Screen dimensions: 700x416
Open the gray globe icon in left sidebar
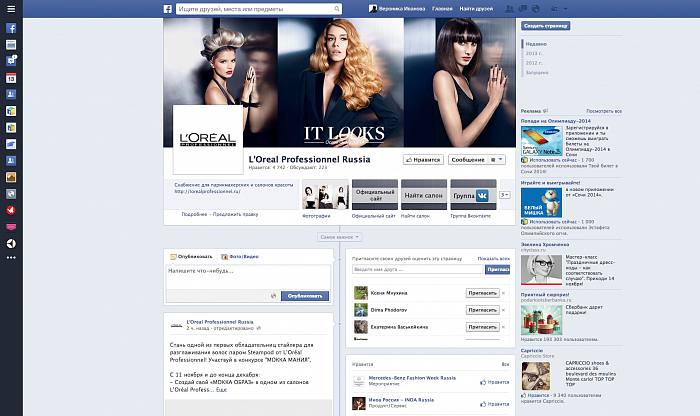coord(11,194)
